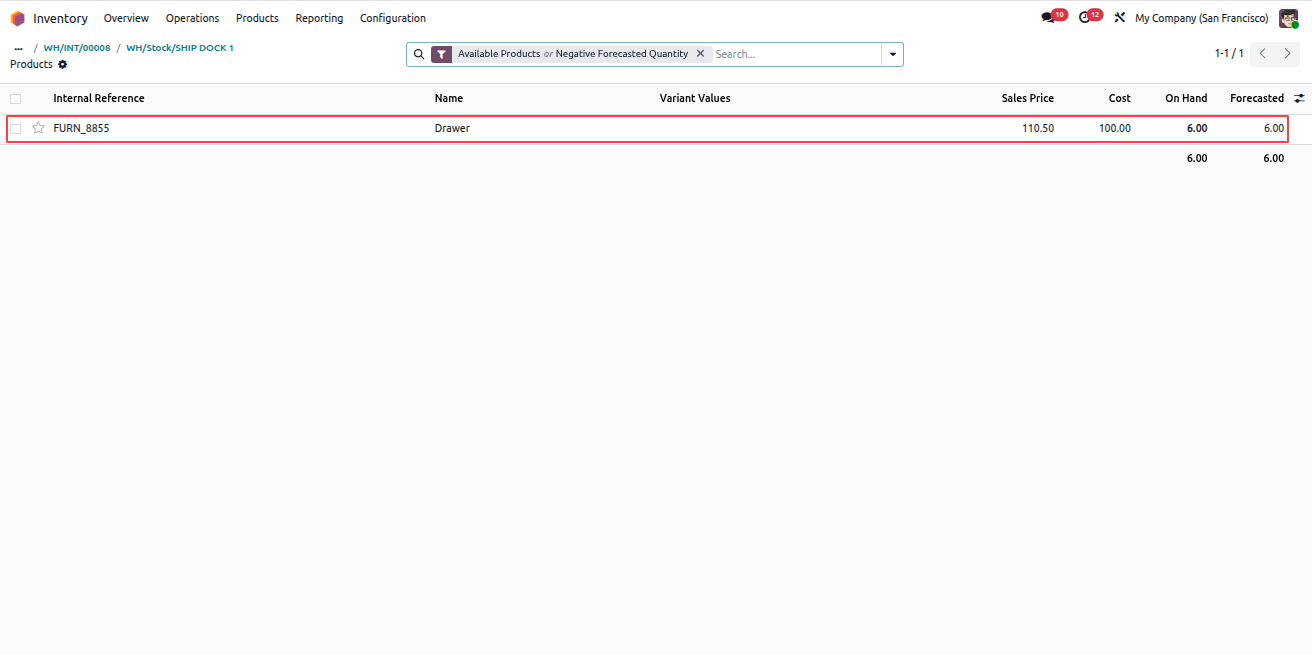Viewport: 1312px width, 655px height.
Task: Click the Drawer row Forecasted 6.00
Action: [x=1274, y=128]
